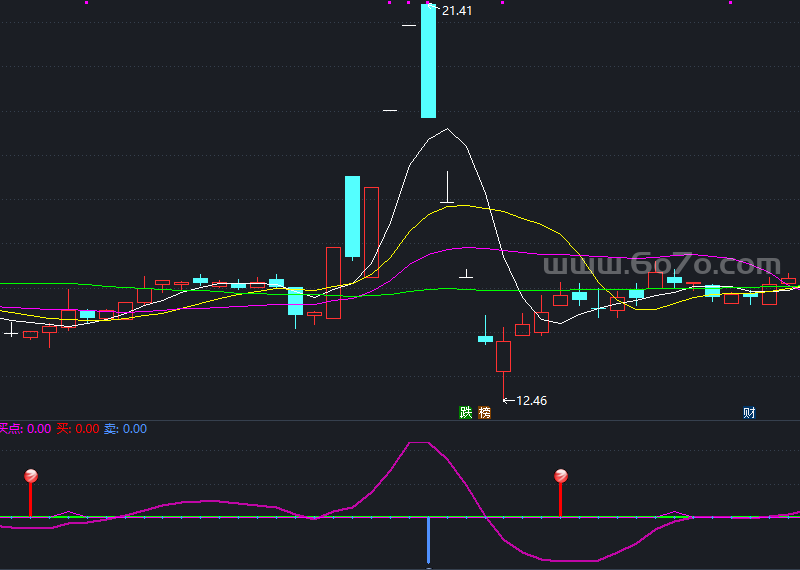The image size is (800, 570).
Task: Click the blue sell signal bar under the indicator peak
Action: (429, 540)
